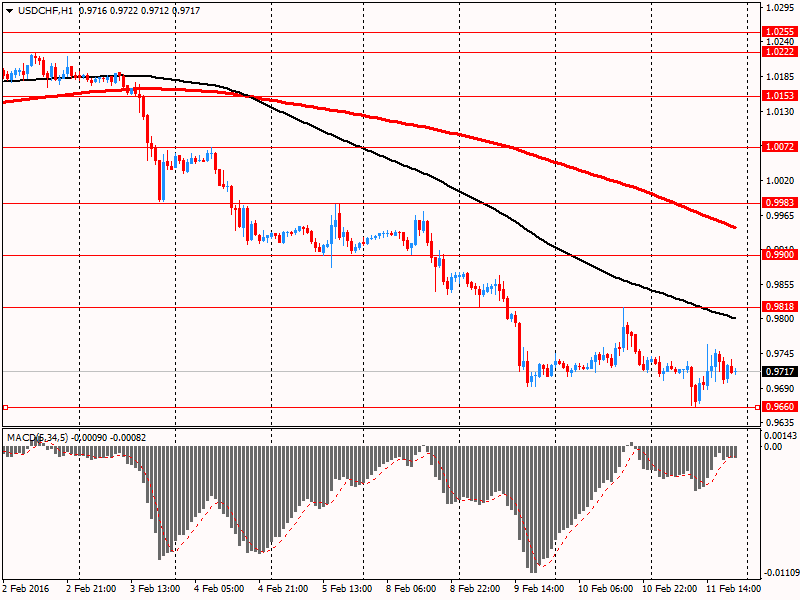
Task: Click the 1.0295 price axis value
Action: coord(780,8)
